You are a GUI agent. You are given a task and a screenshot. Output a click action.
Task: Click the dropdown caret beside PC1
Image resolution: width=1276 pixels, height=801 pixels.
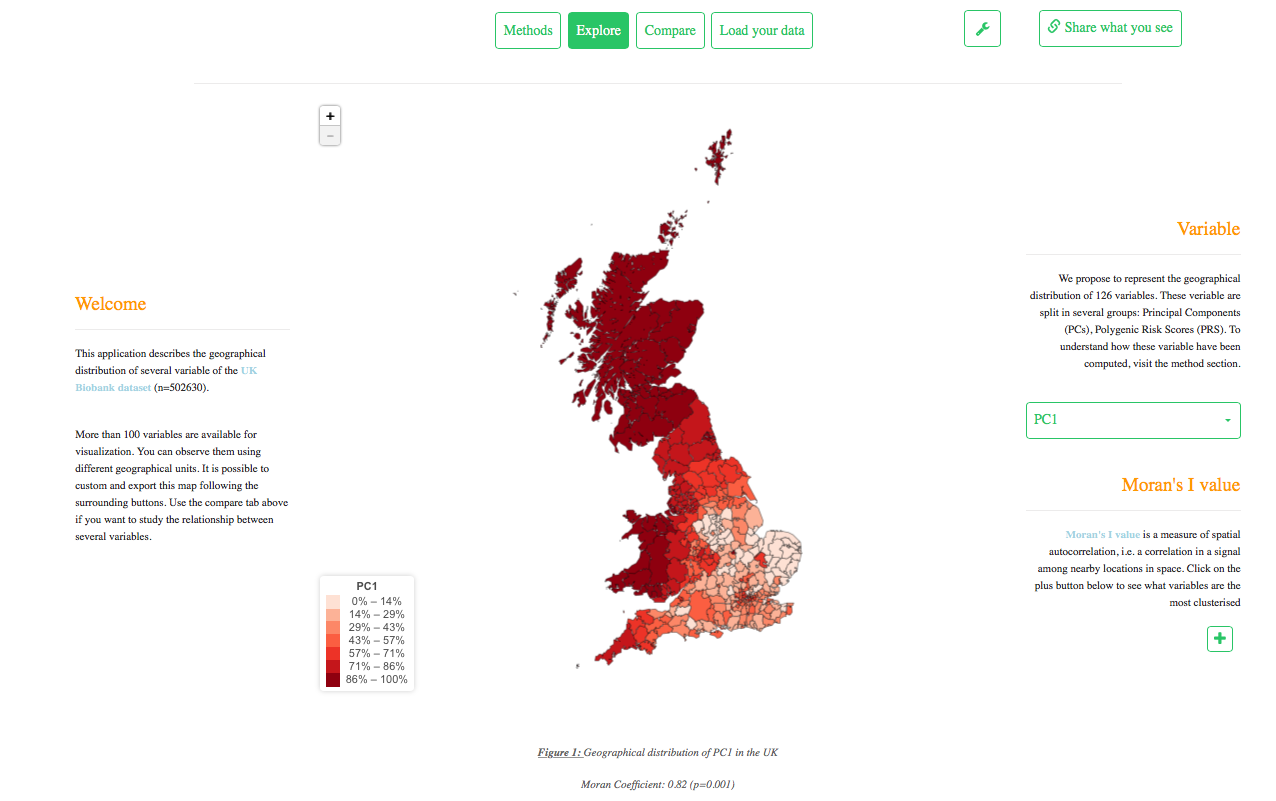(1229, 420)
